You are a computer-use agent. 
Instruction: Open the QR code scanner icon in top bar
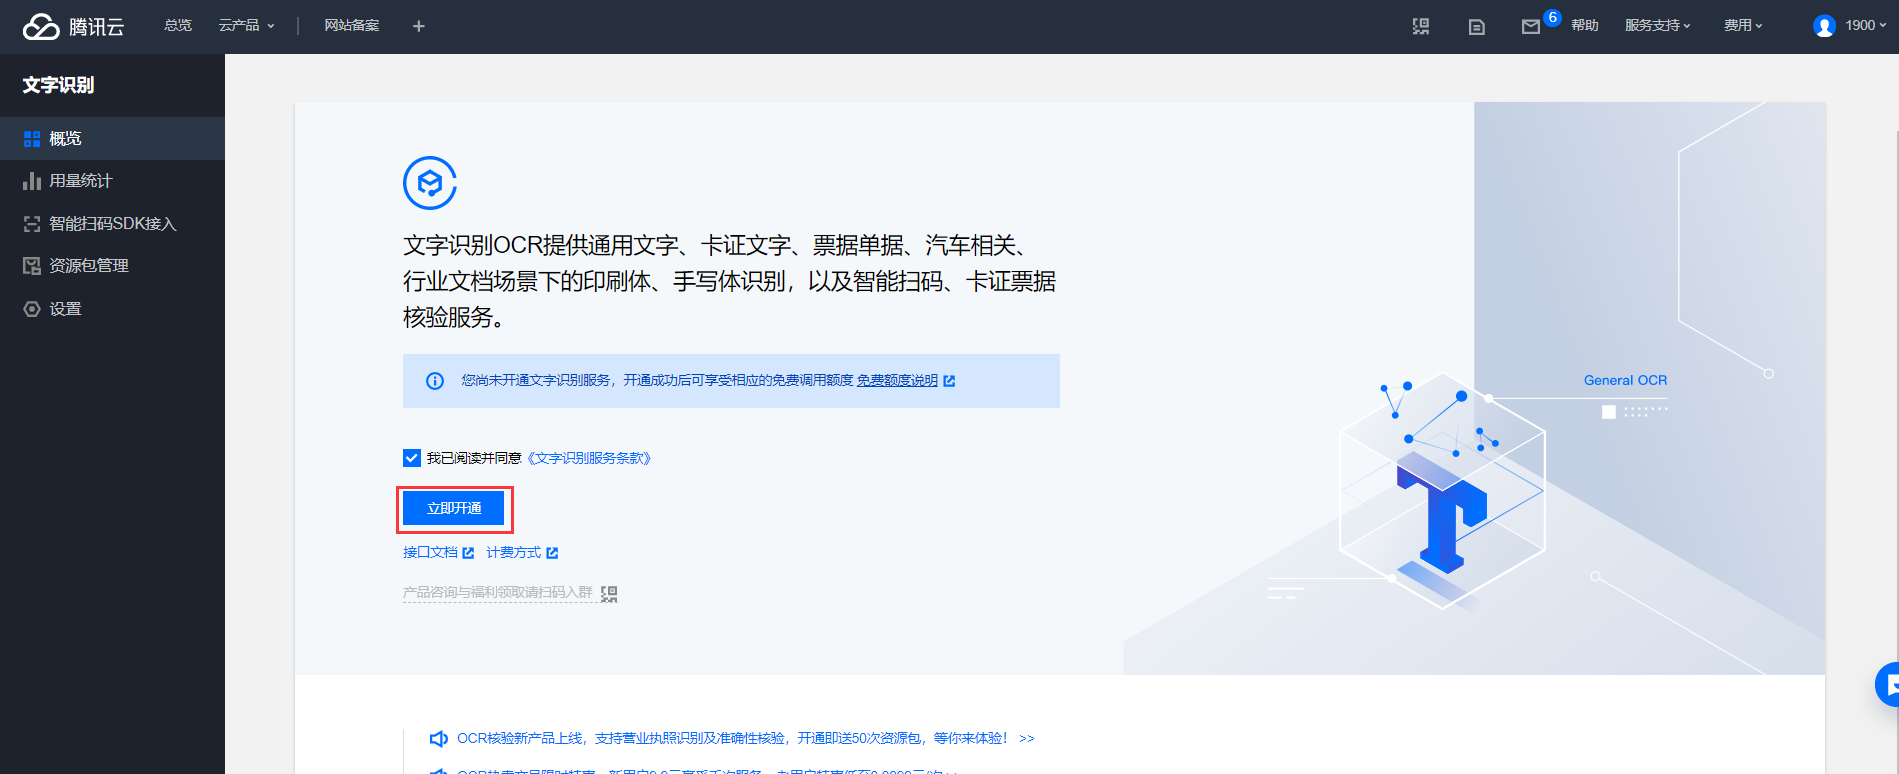pyautogui.click(x=1421, y=26)
